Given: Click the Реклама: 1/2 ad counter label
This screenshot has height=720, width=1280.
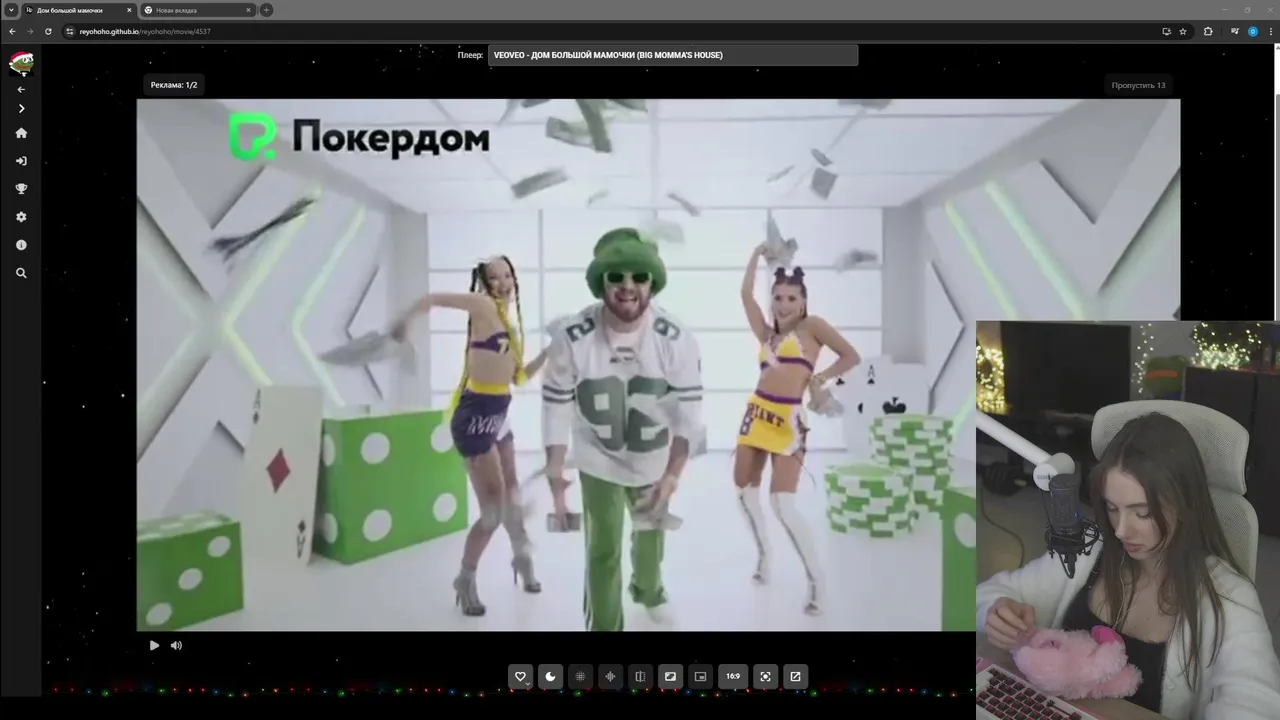Looking at the screenshot, I should coord(174,85).
